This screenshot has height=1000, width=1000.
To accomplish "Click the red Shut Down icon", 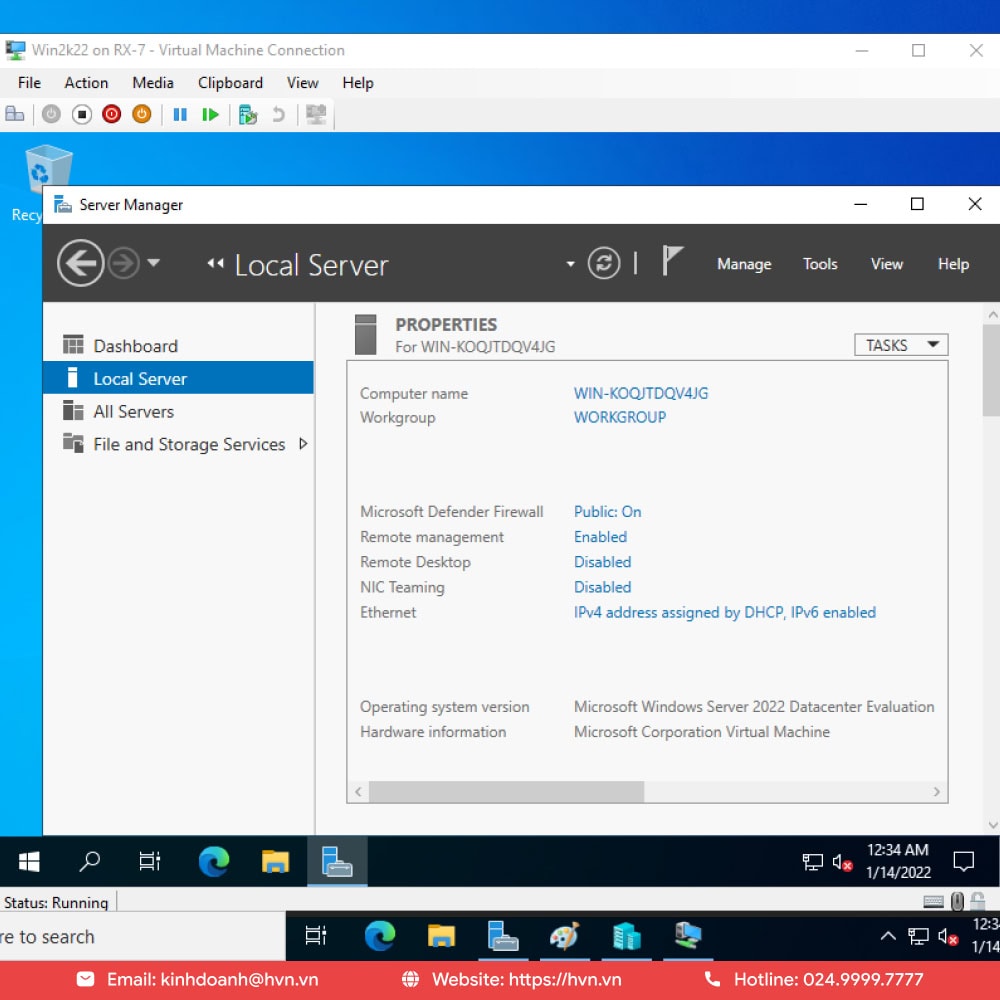I will tap(112, 115).
